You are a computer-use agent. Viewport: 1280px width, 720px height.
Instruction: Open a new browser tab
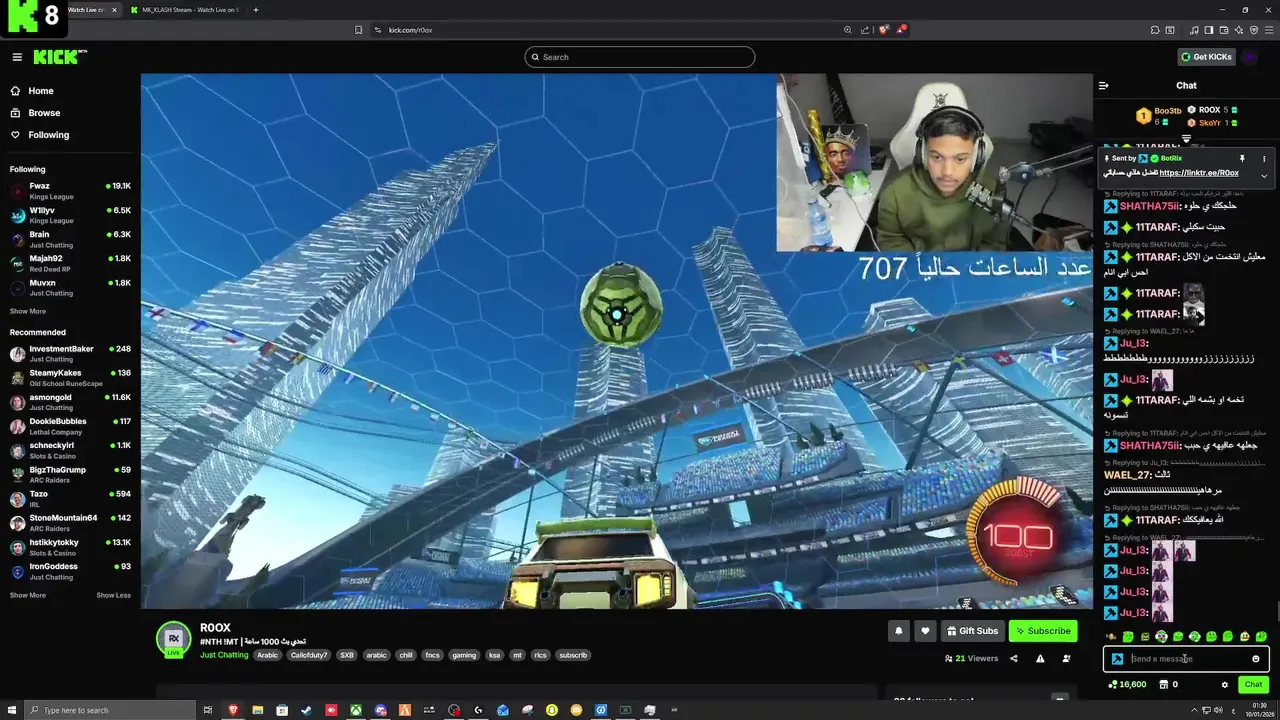point(255,10)
